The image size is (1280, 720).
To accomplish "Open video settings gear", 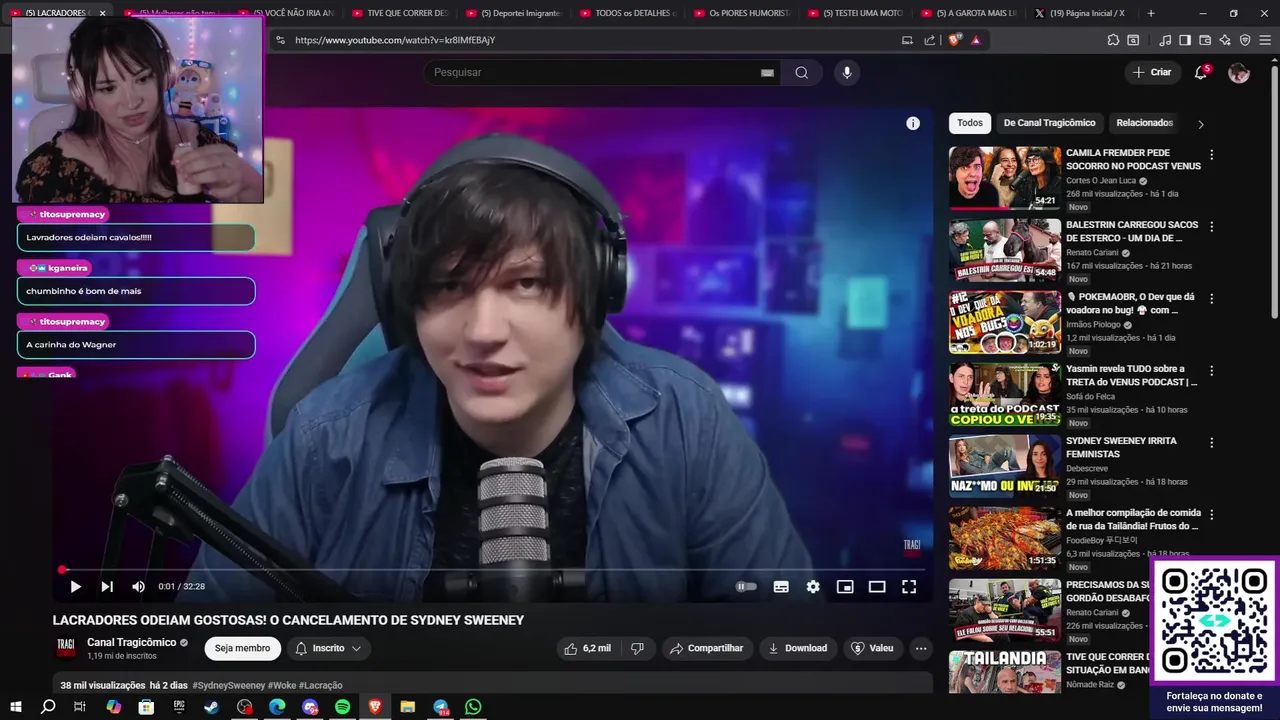I will tap(813, 587).
